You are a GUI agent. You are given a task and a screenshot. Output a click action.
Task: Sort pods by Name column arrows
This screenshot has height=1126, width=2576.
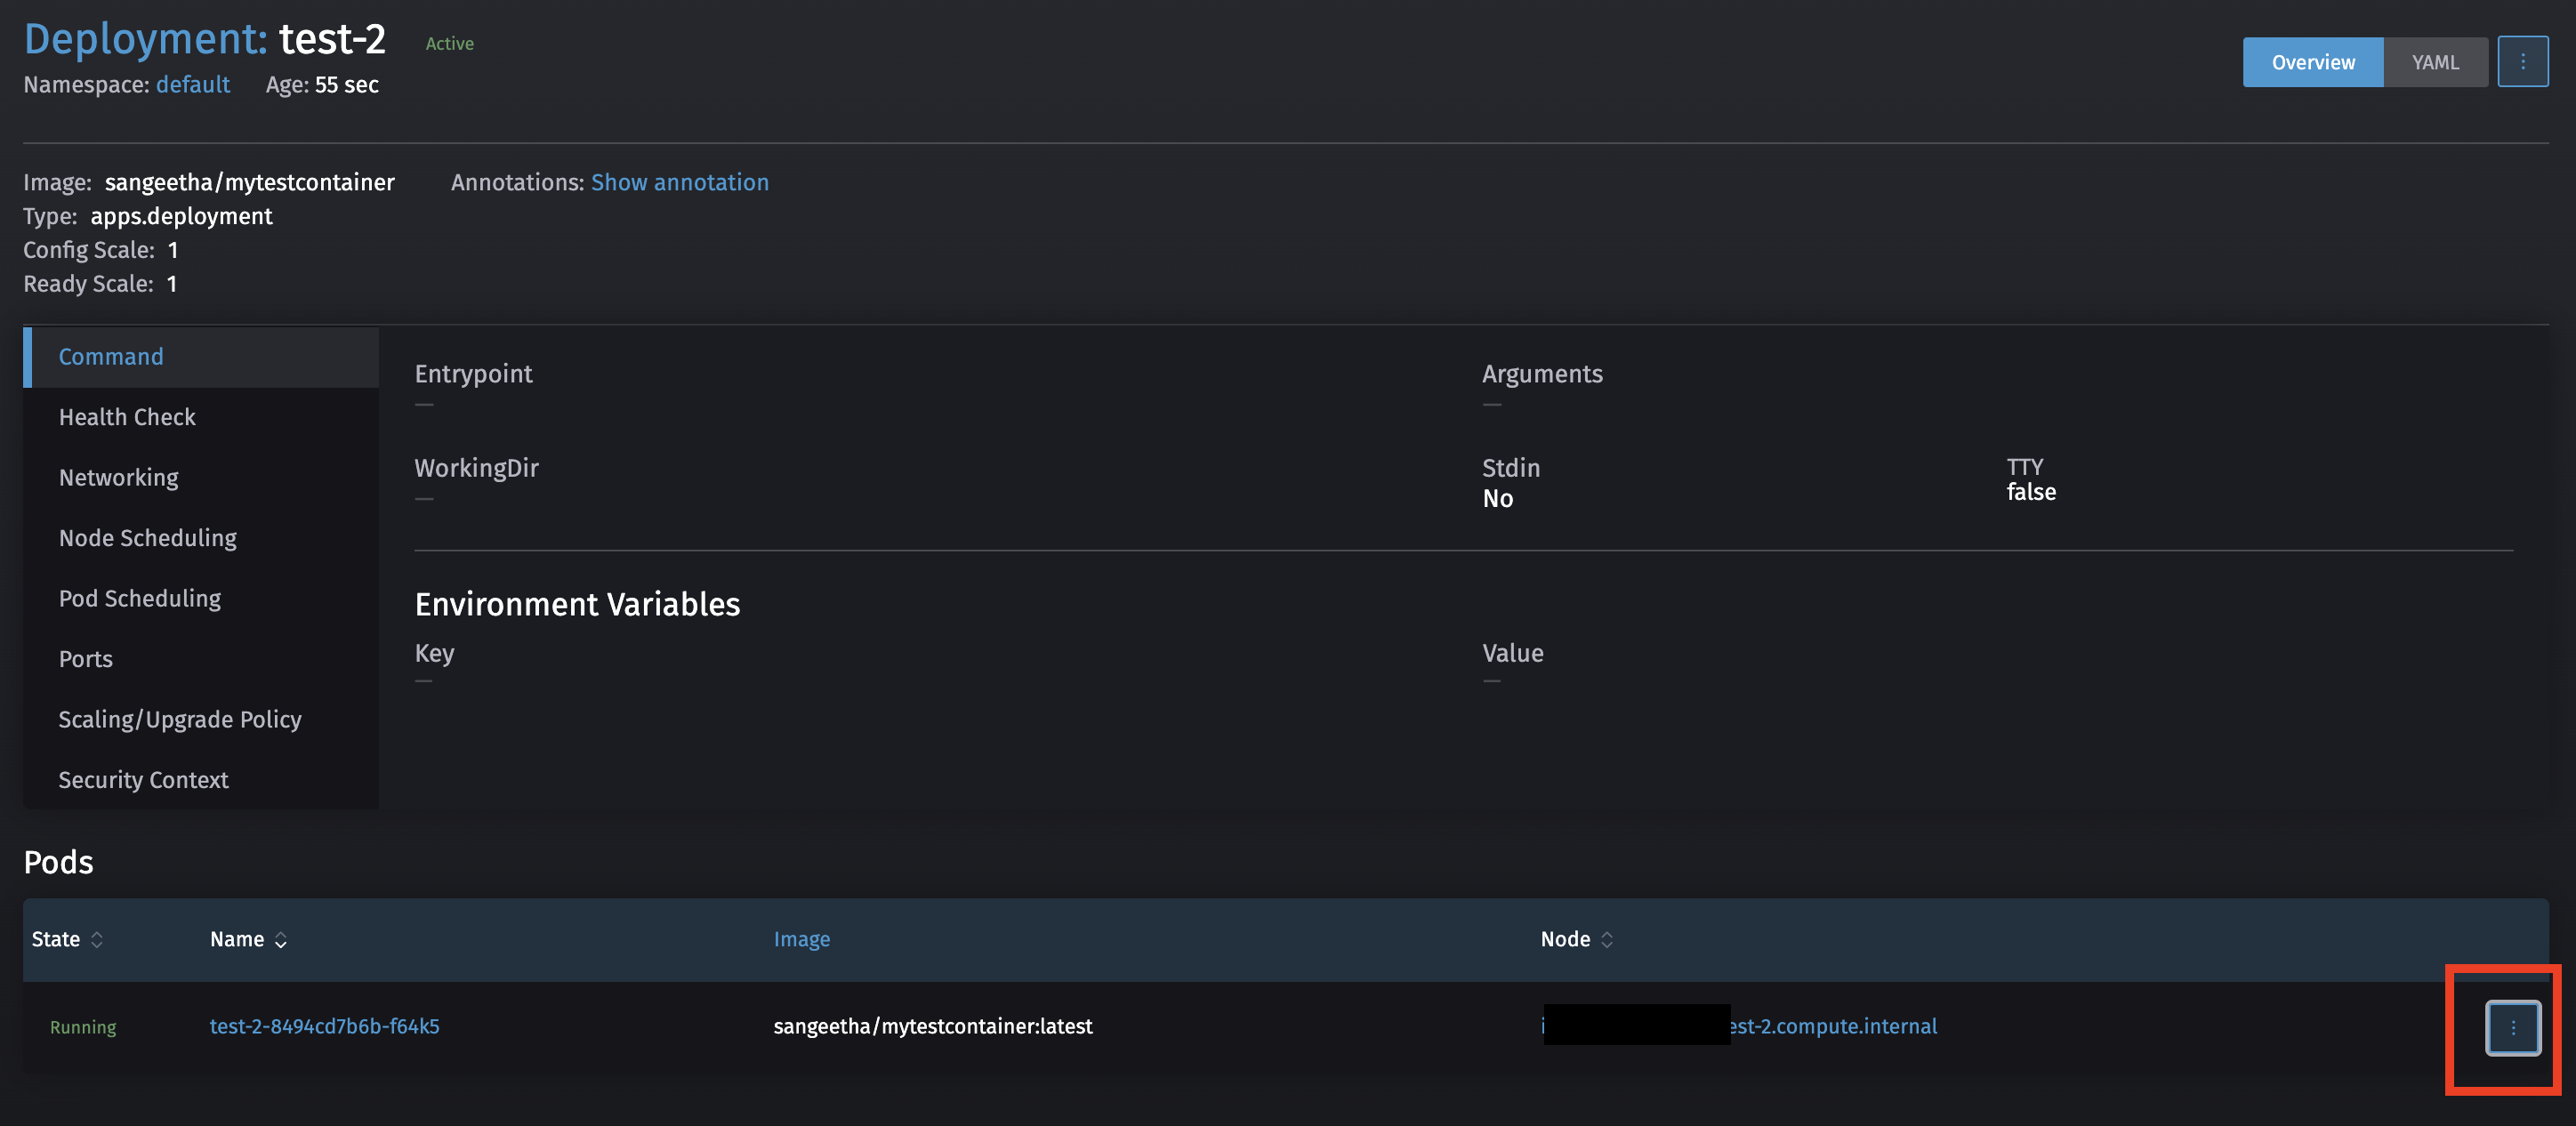pyautogui.click(x=281, y=939)
